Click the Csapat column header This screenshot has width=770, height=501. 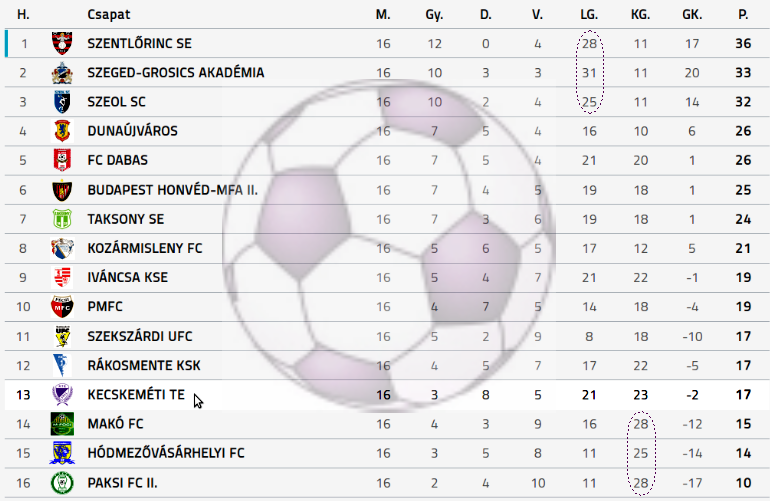(109, 14)
